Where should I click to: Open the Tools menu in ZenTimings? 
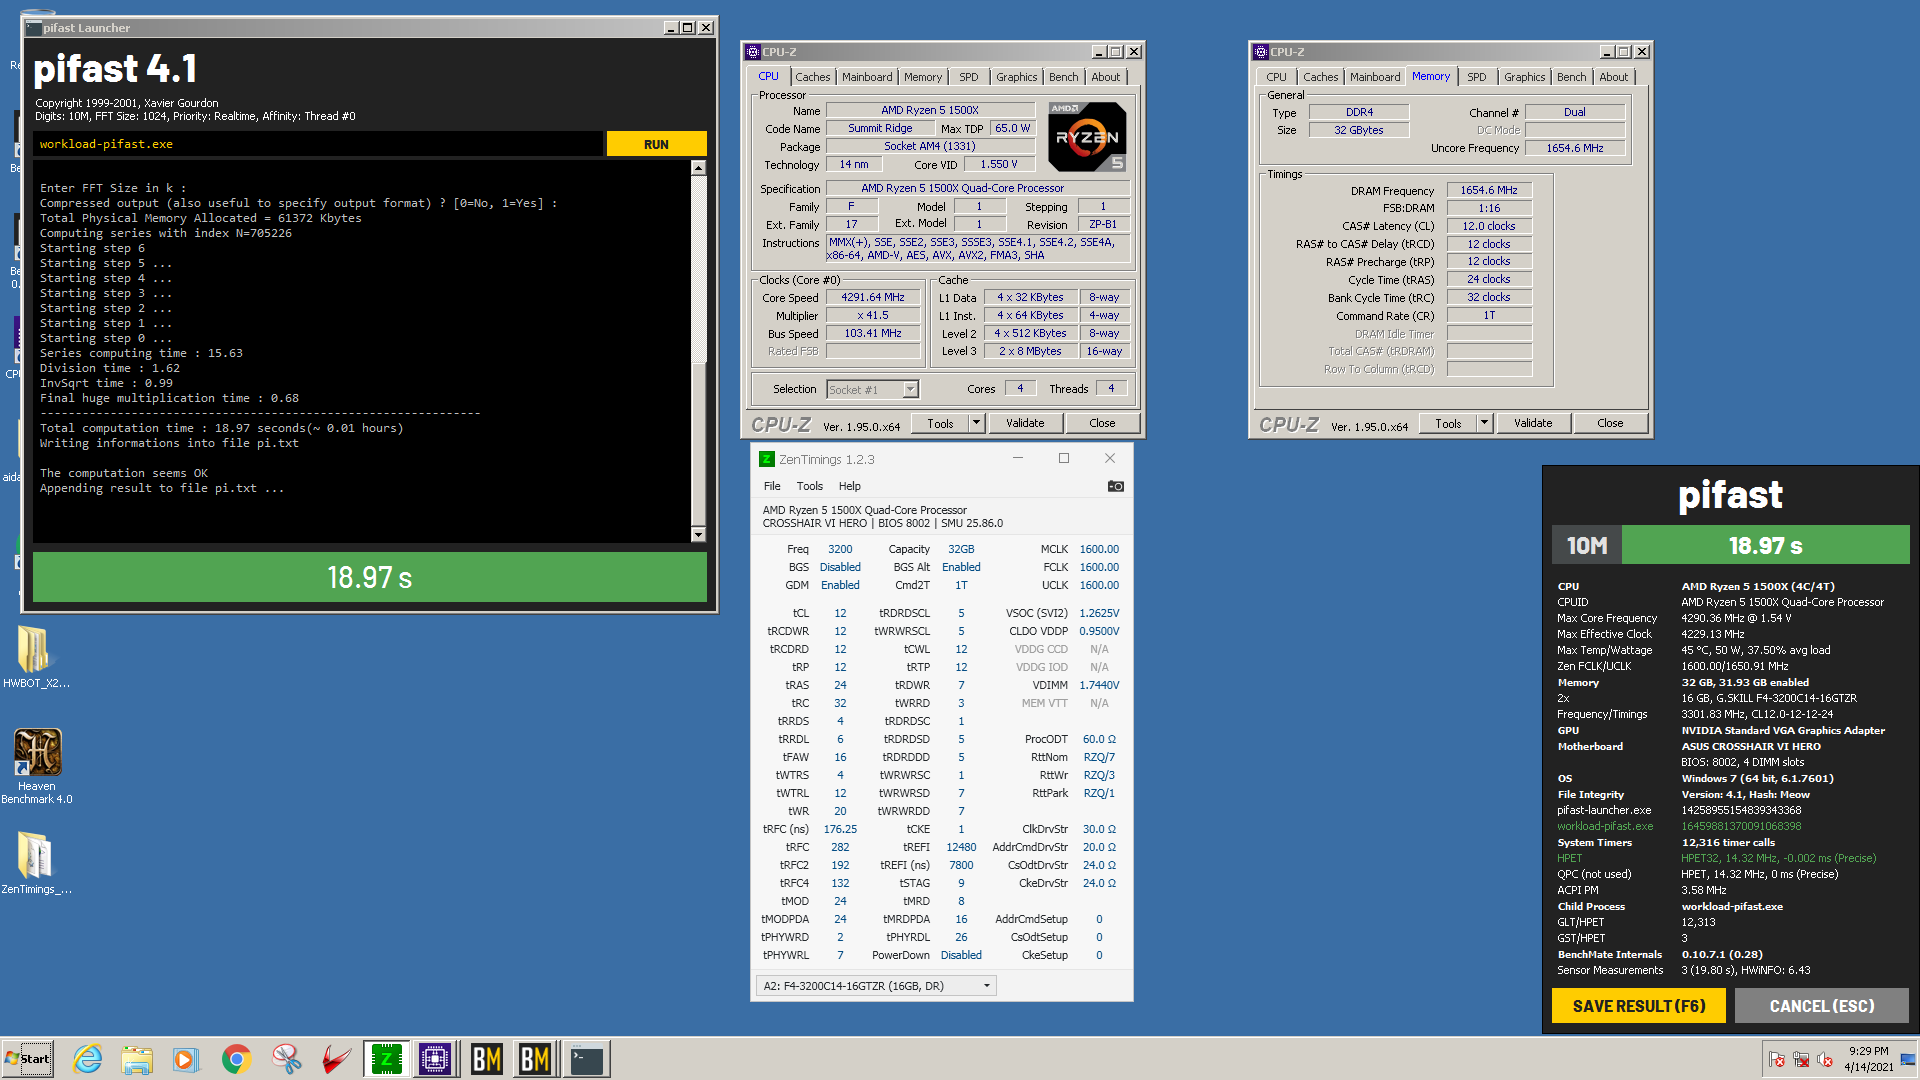coord(809,486)
